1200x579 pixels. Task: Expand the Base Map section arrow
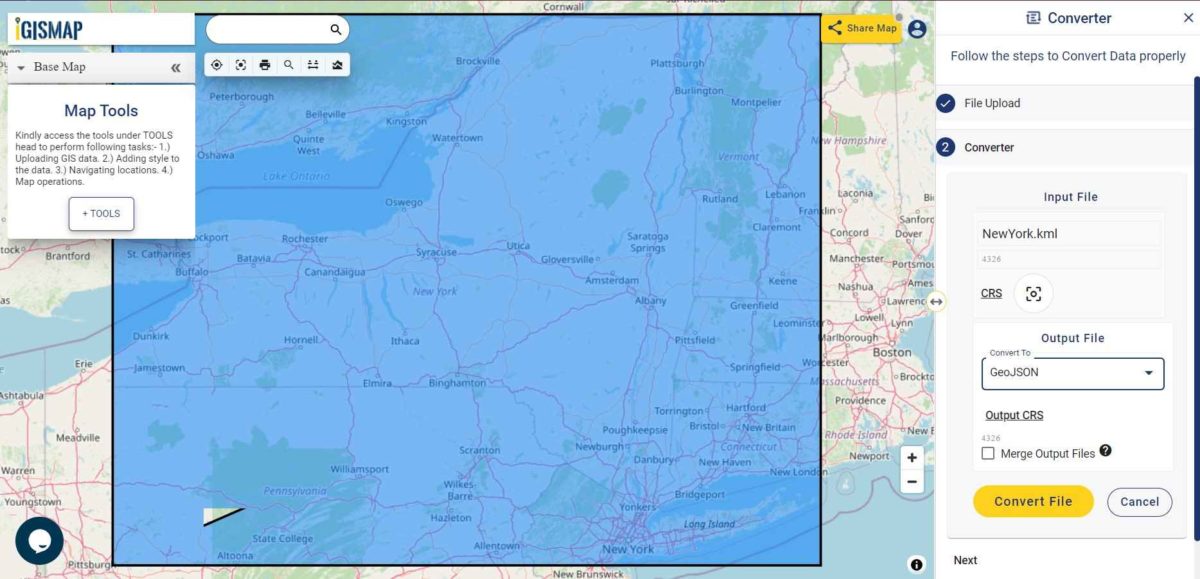coord(22,67)
